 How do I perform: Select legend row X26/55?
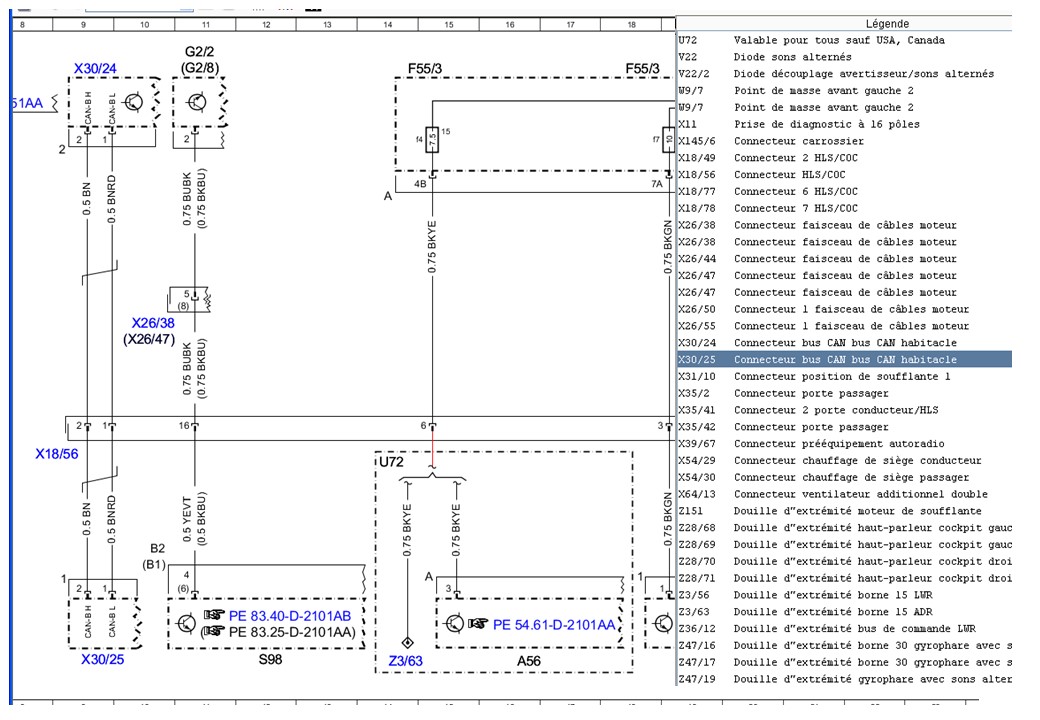[844, 326]
